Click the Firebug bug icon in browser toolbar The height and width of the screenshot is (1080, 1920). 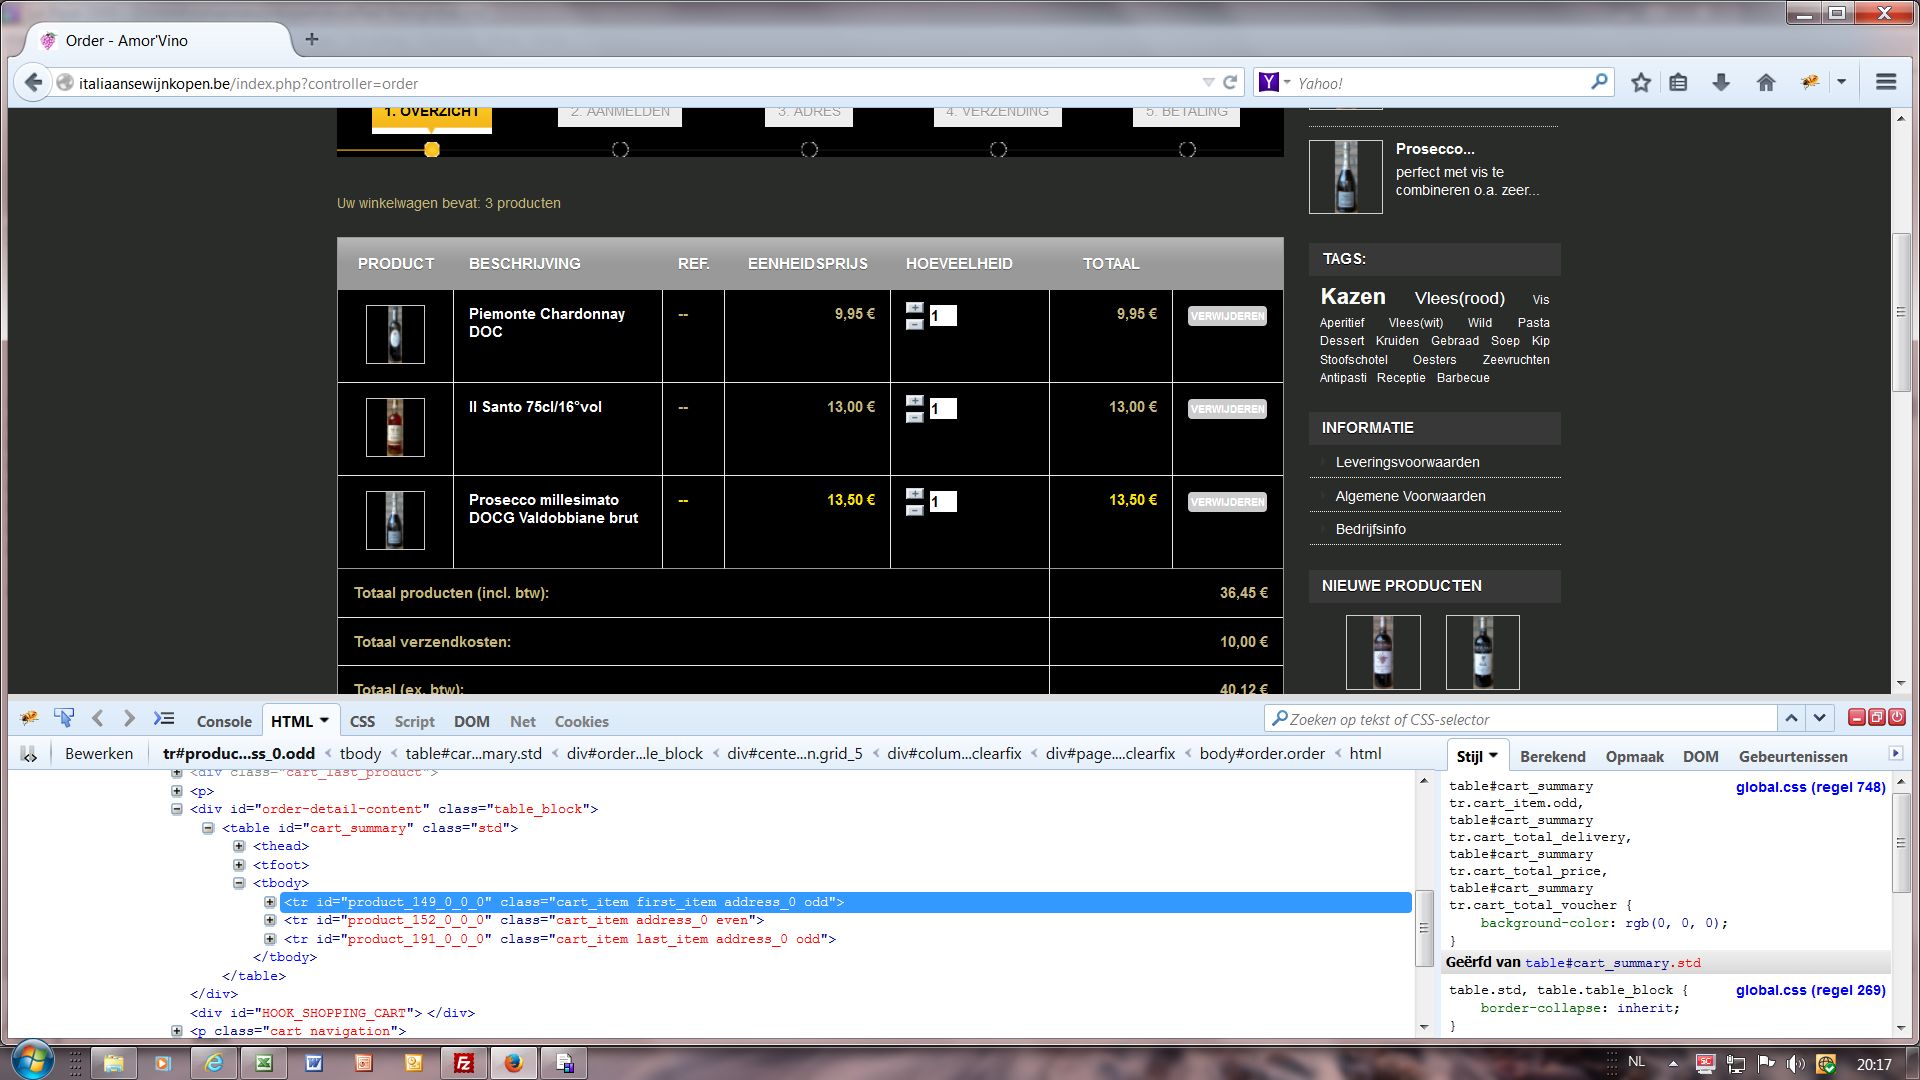1810,83
